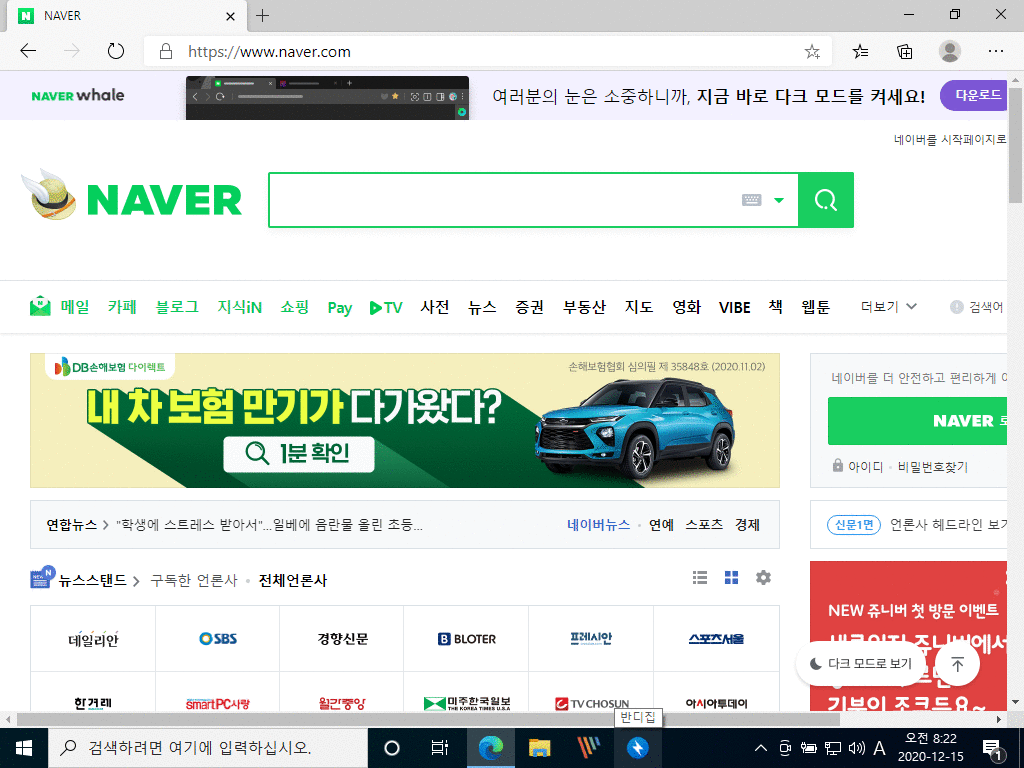Switch the newsstand to grid view icon
This screenshot has width=1024, height=768.
(731, 577)
